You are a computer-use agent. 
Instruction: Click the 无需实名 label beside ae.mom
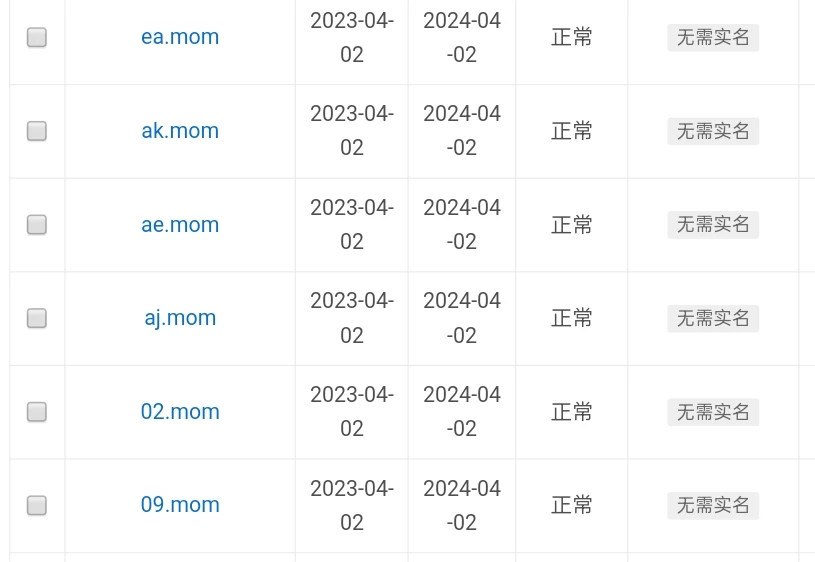click(713, 225)
